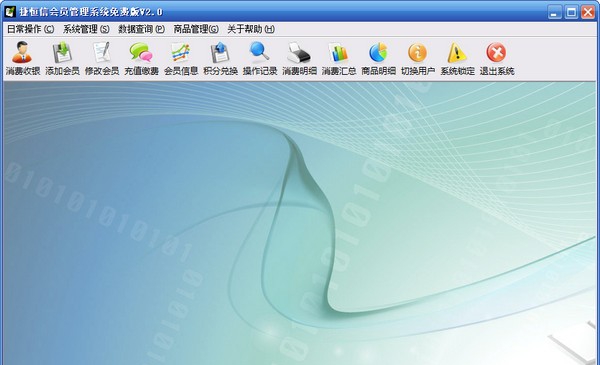The image size is (600, 365).
Task: Click the 积分兑换 points exchange icon
Action: [220, 58]
